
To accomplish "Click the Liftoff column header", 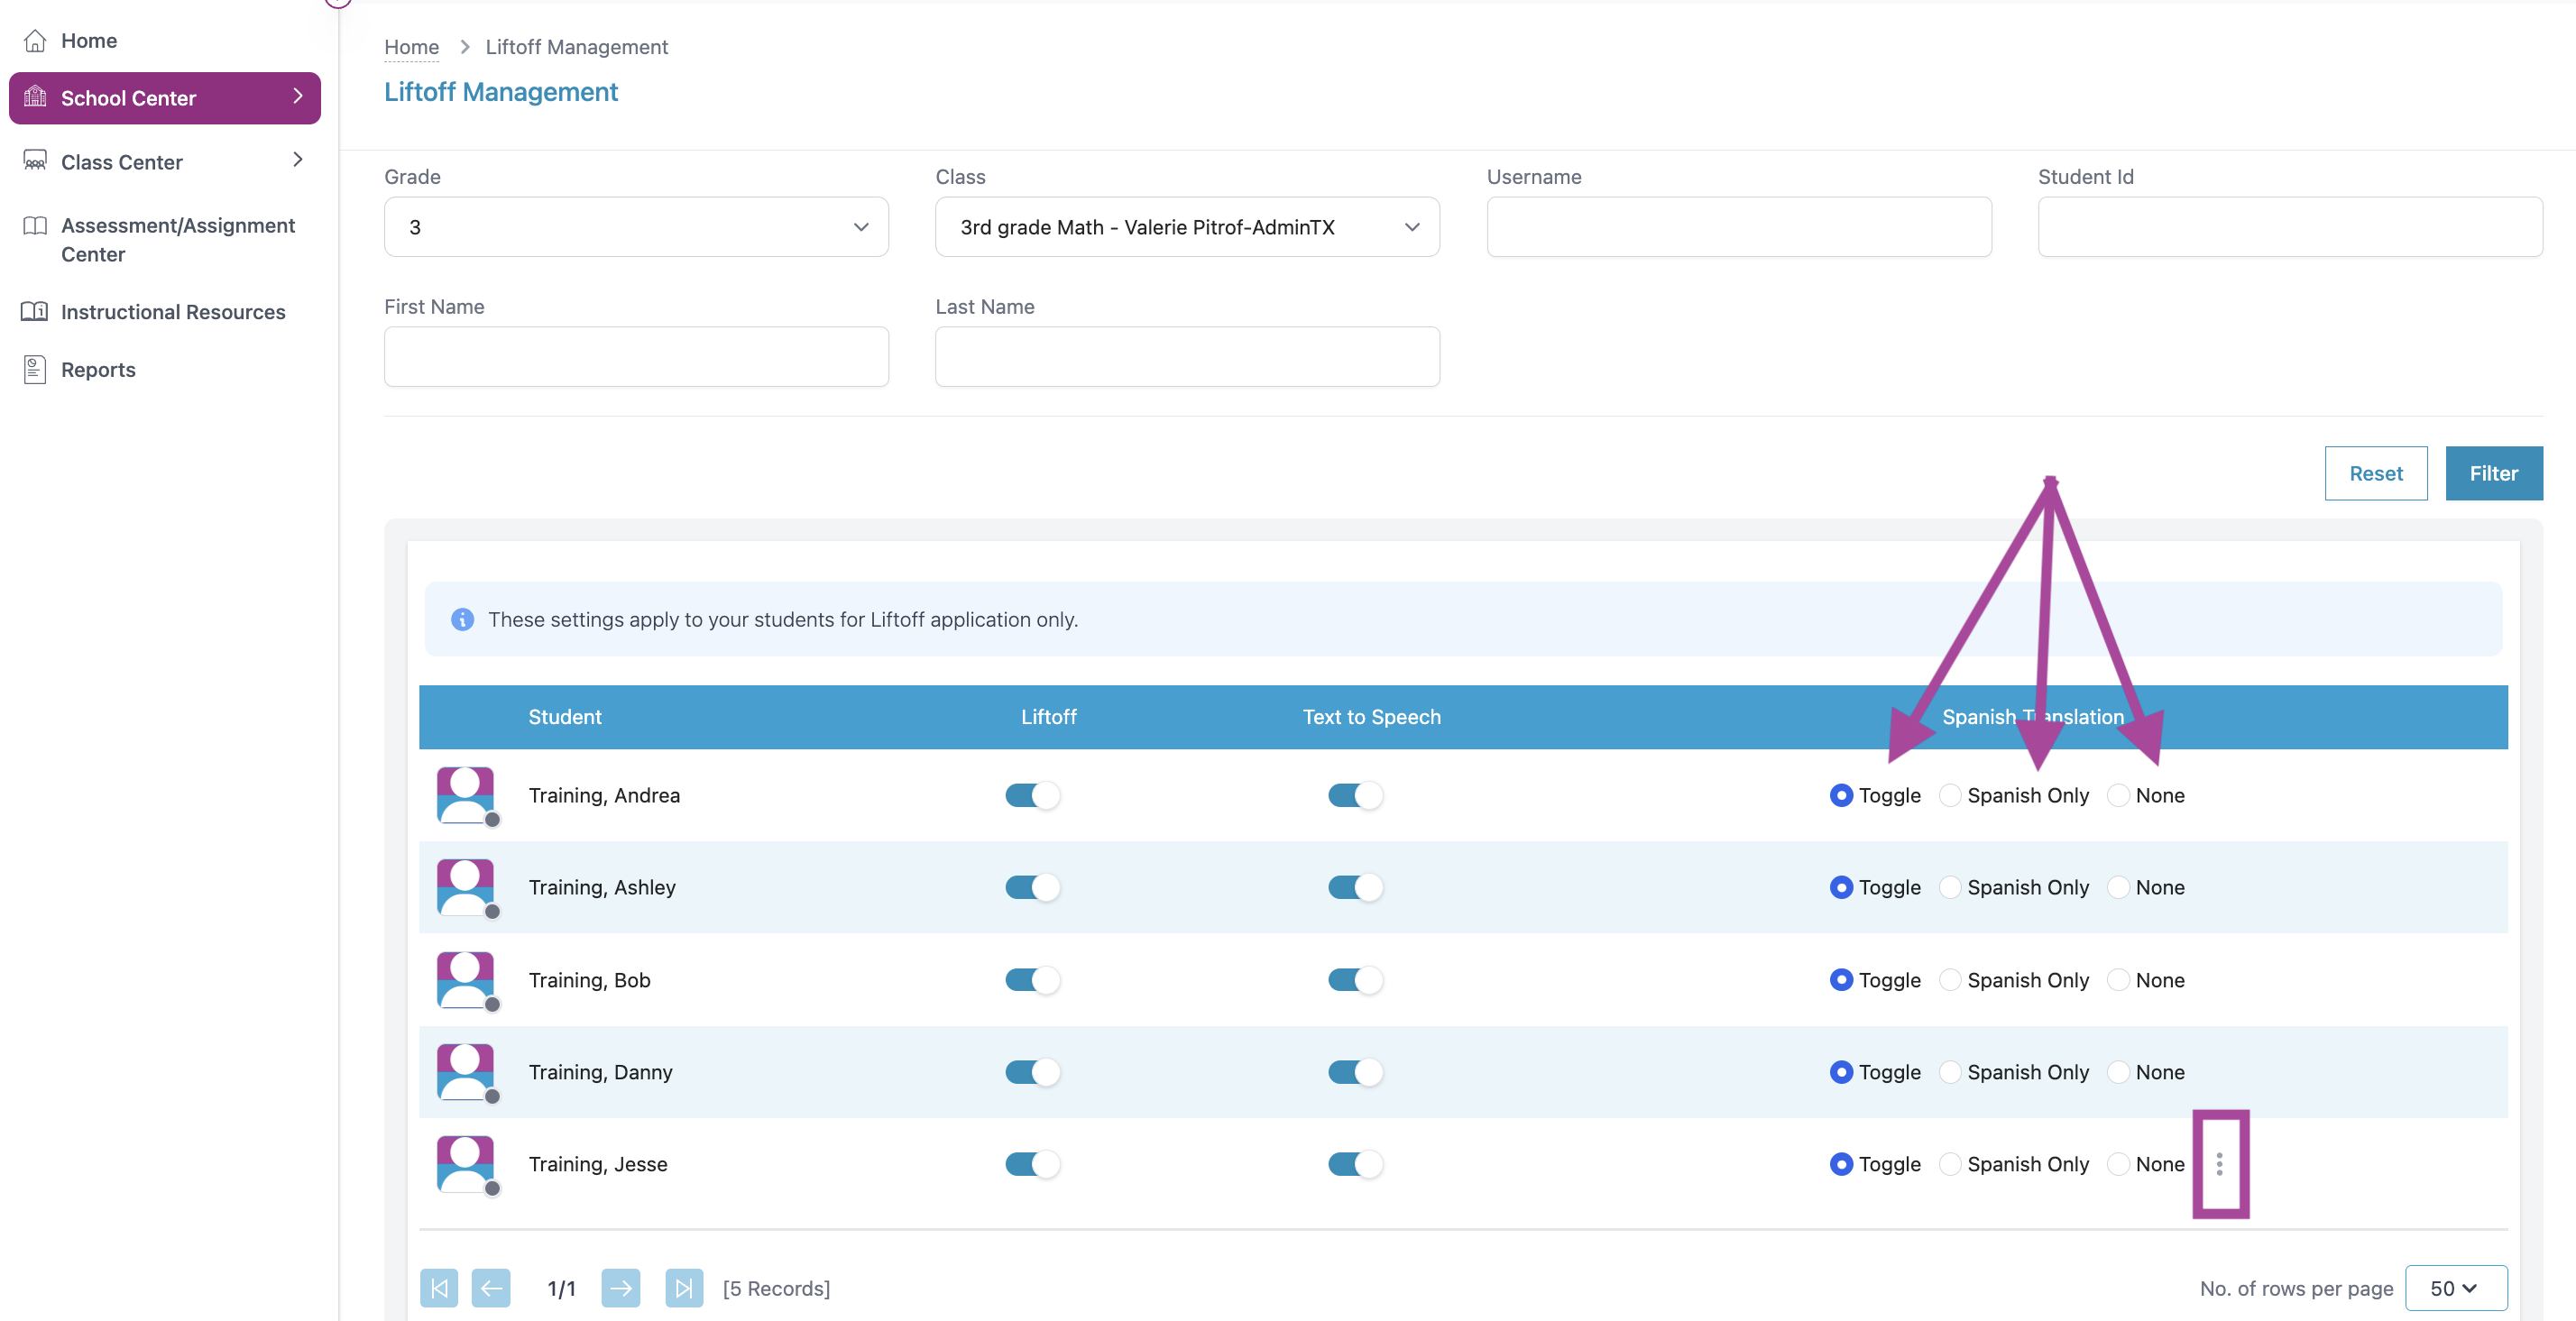I will pos(1048,717).
